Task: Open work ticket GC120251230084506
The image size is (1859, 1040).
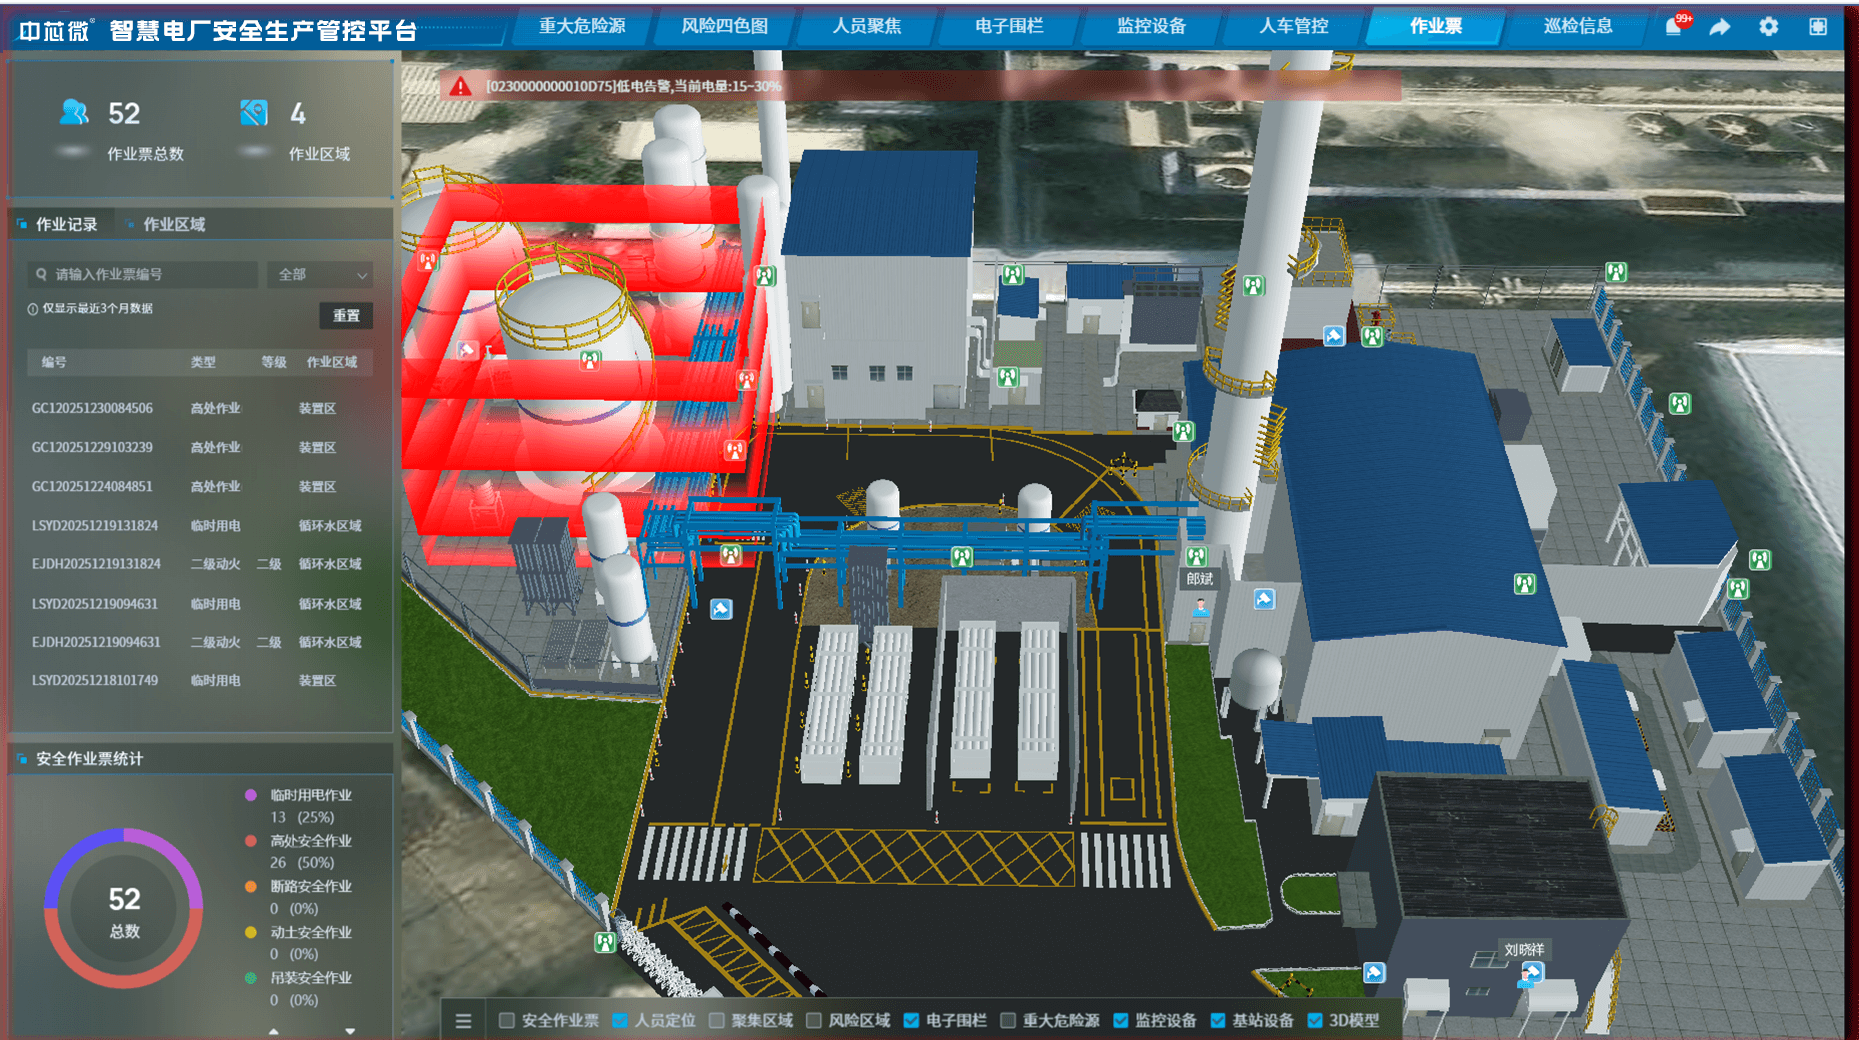Action: (x=92, y=408)
